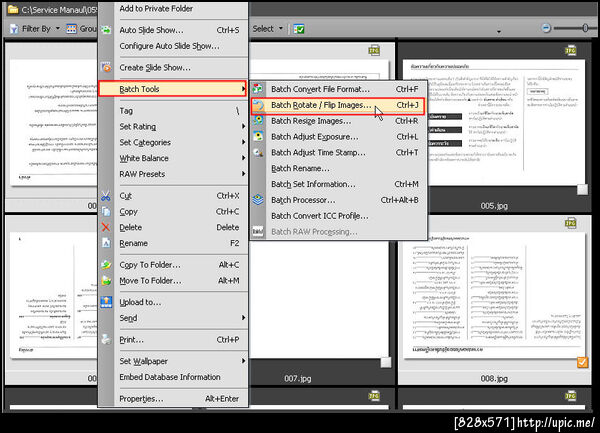
Task: Click the Batch Resize Images icon
Action: pos(258,120)
